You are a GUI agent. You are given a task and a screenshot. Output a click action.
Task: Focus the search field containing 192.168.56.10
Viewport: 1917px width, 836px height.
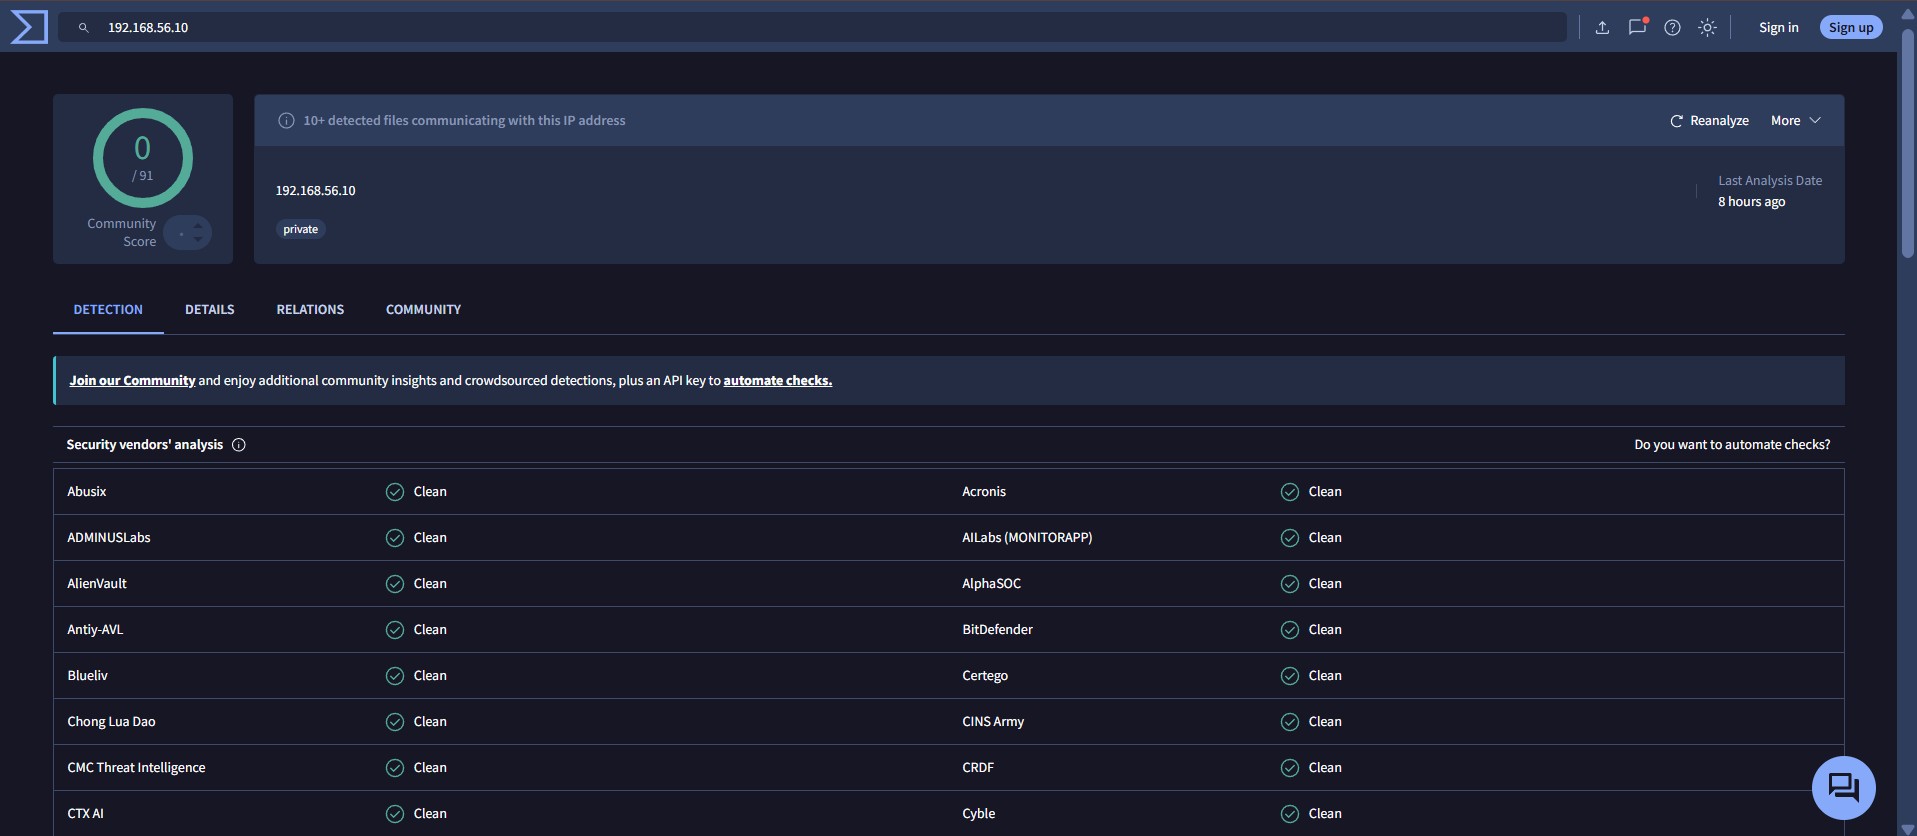tap(812, 28)
